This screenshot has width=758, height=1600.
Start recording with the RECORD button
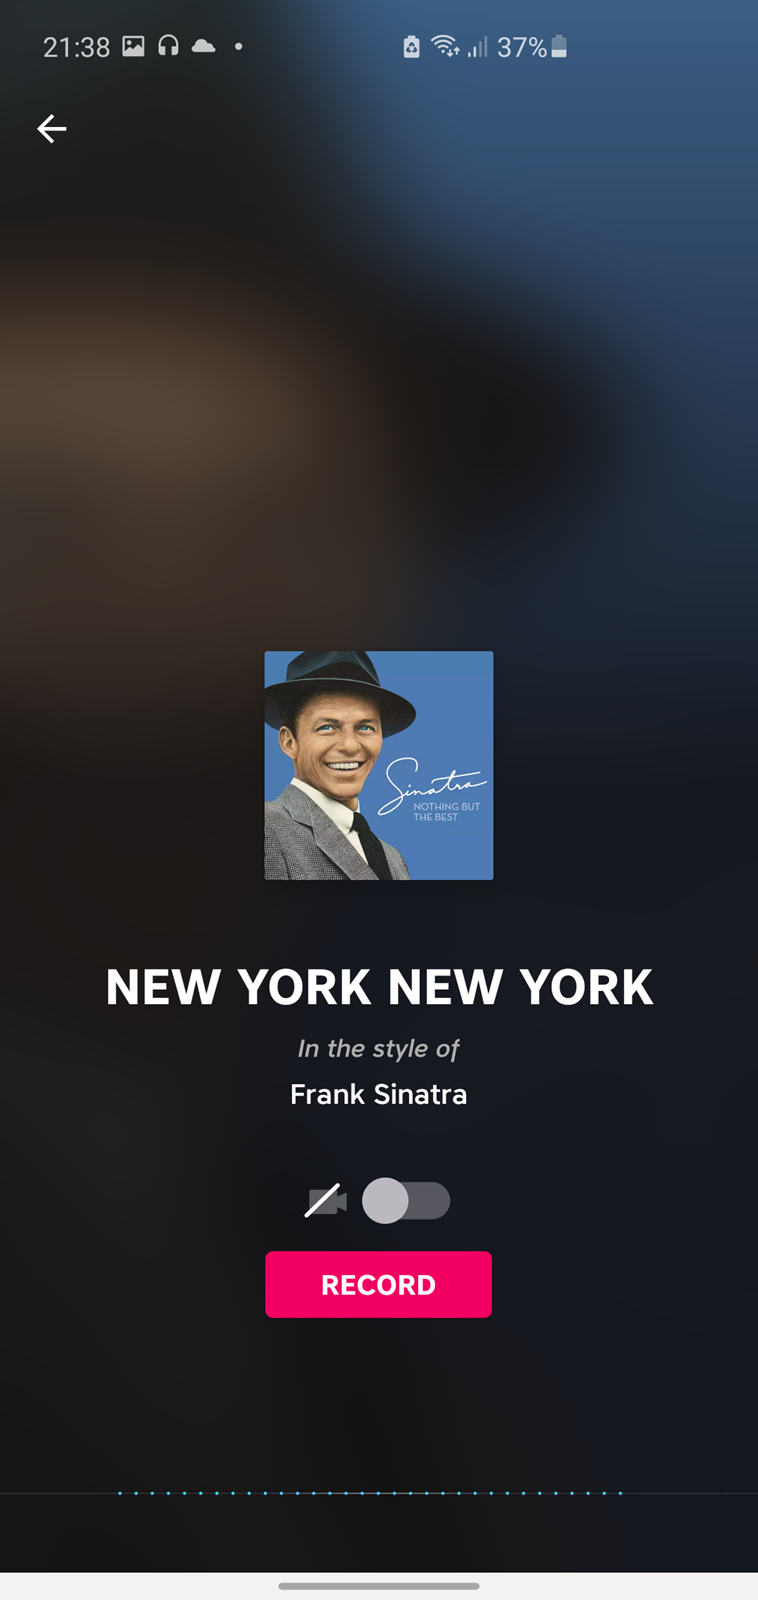(x=378, y=1284)
